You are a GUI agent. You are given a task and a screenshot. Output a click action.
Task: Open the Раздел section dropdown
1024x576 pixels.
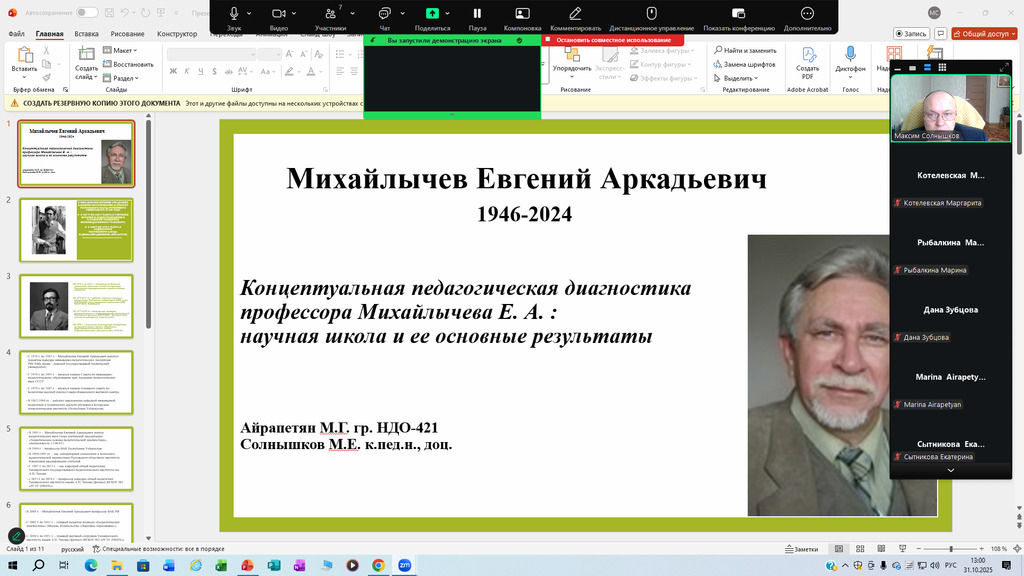click(125, 78)
